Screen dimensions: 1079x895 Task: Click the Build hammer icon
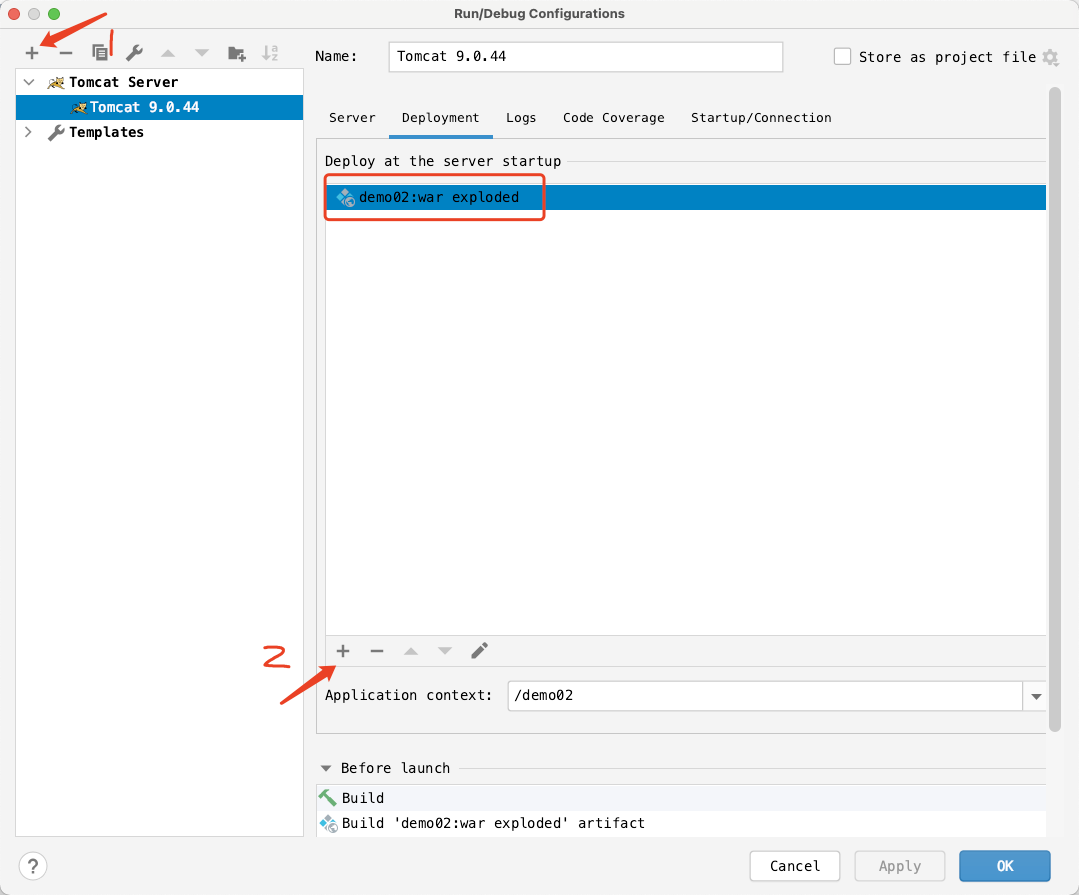point(328,798)
